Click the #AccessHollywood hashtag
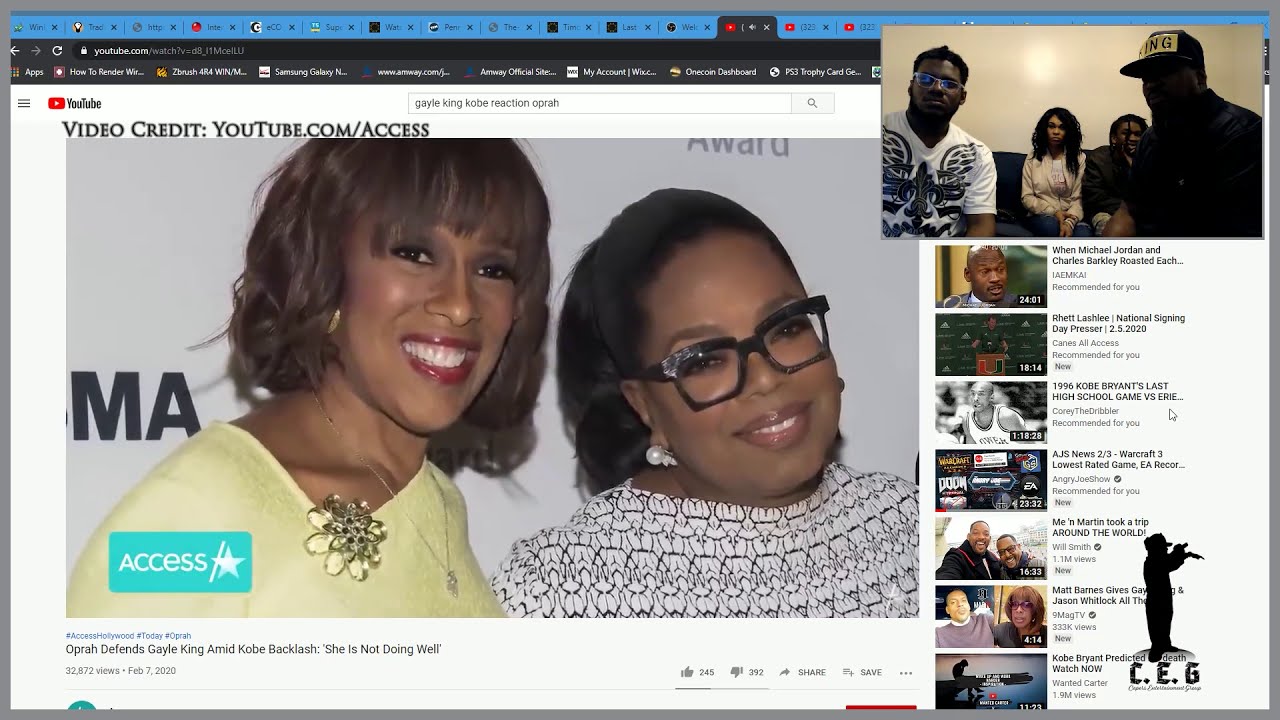The image size is (1280, 720). [100, 636]
